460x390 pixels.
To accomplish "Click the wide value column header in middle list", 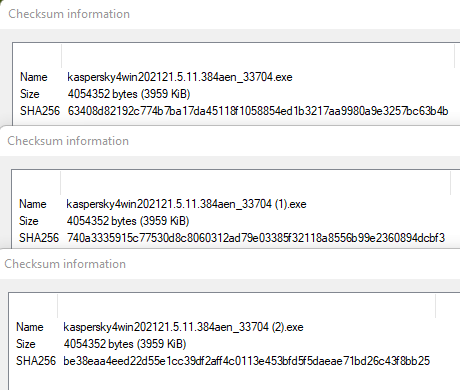I will point(255,183).
